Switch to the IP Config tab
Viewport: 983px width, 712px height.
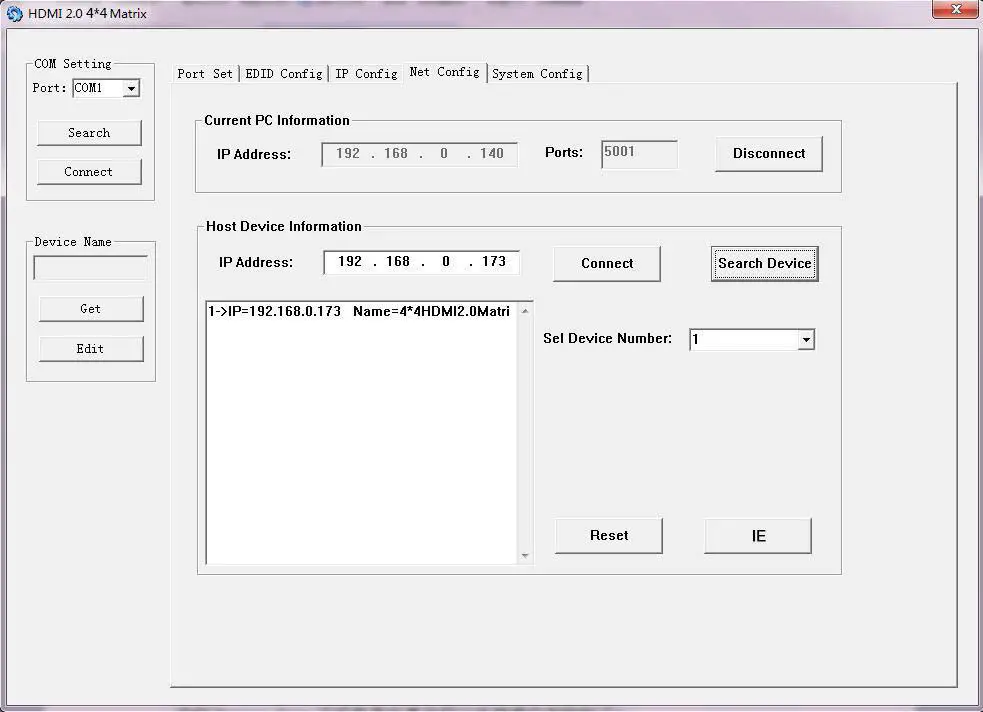pos(366,72)
